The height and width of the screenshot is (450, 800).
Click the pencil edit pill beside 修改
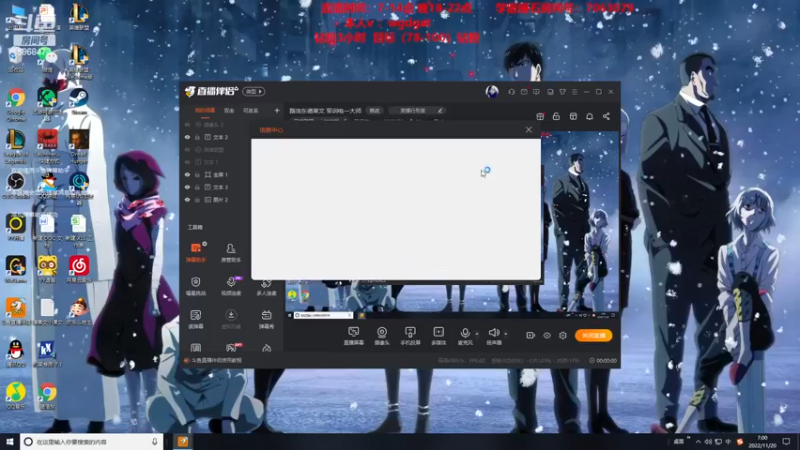(416, 110)
